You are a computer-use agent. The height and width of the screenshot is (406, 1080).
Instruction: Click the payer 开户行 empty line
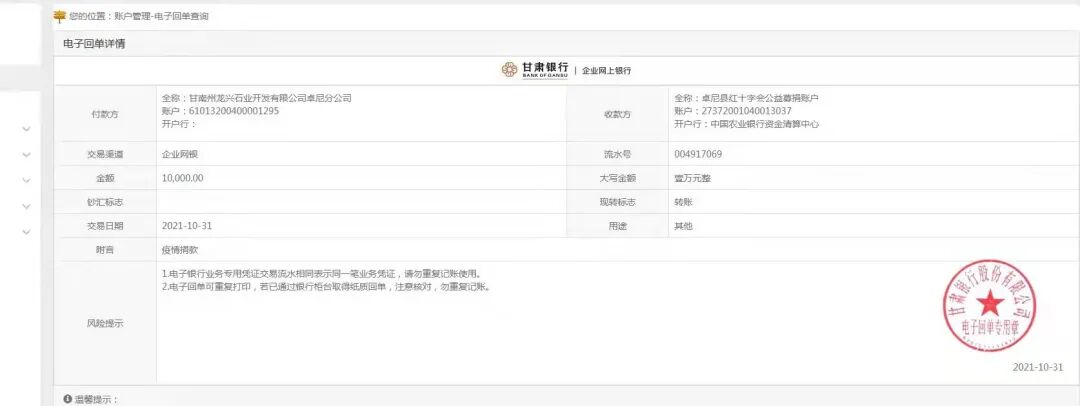[x=179, y=125]
